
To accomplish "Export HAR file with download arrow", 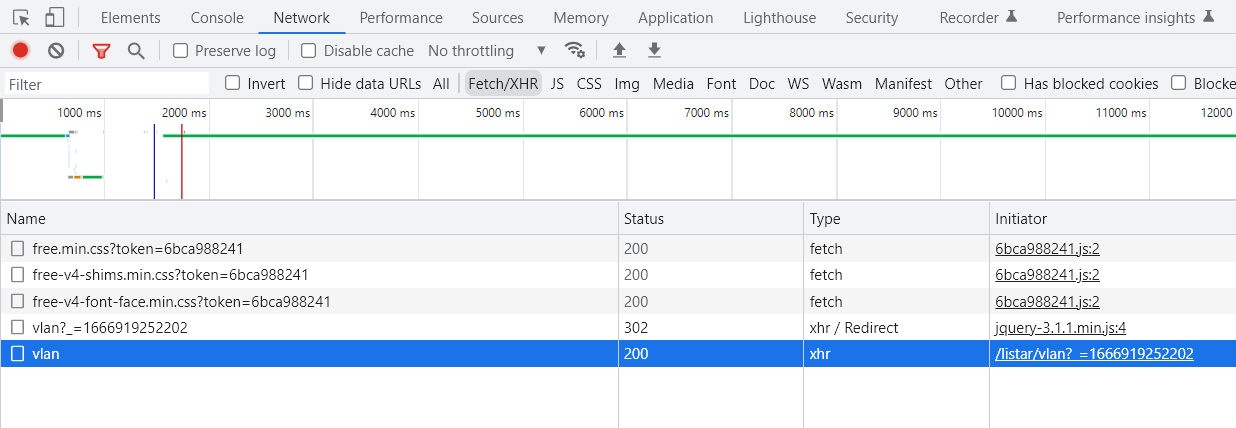I will (x=654, y=50).
